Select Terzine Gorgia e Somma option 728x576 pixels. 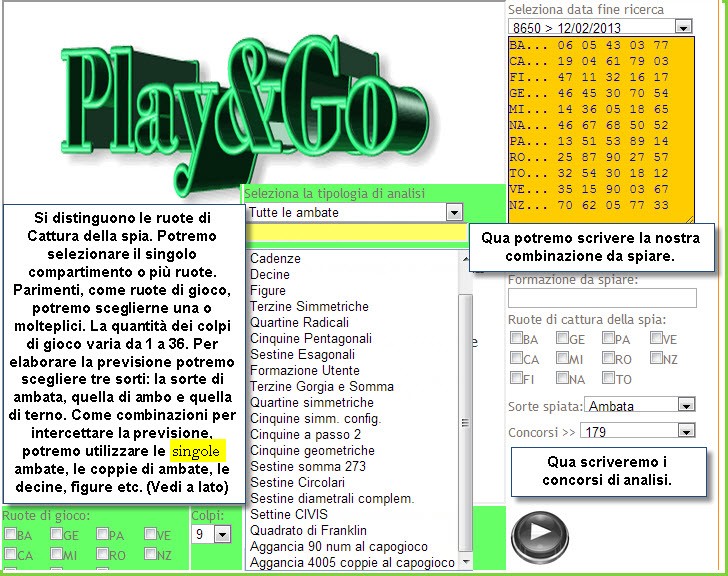322,386
